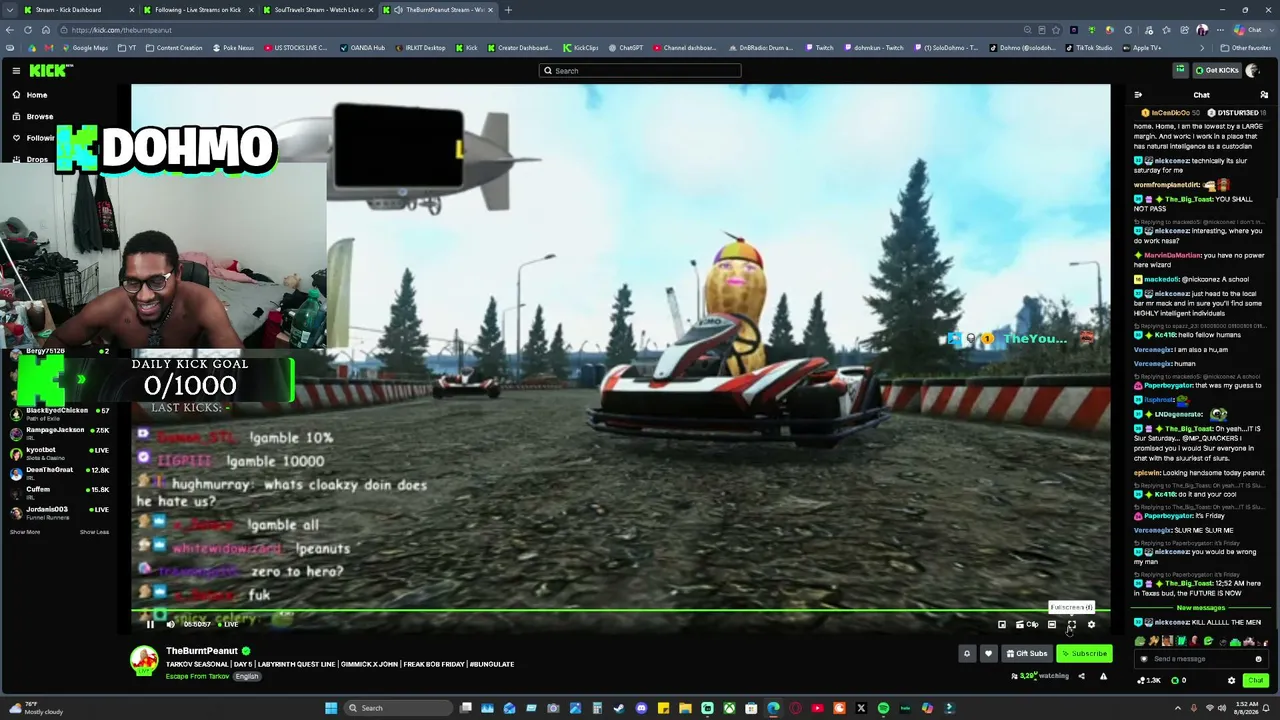Follow the channel with the heart button
Viewport: 1280px width, 720px height.
click(x=988, y=654)
